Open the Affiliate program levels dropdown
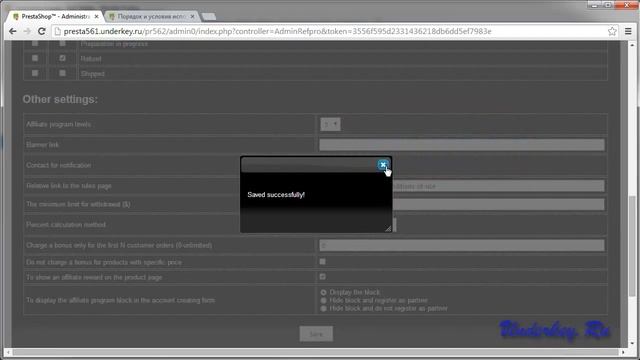This screenshot has width=640, height=360. 330,124
